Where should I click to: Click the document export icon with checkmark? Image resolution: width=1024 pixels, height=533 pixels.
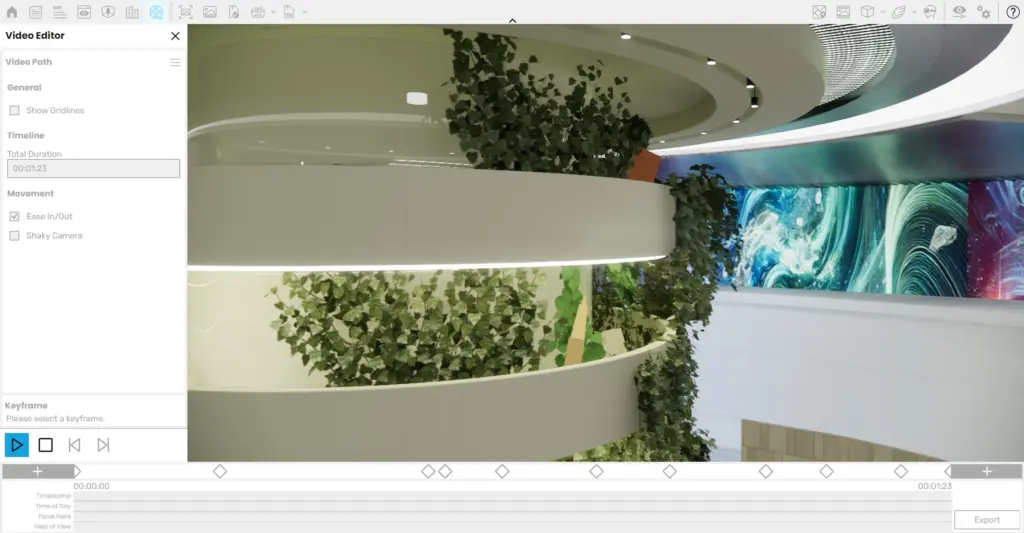click(x=234, y=12)
